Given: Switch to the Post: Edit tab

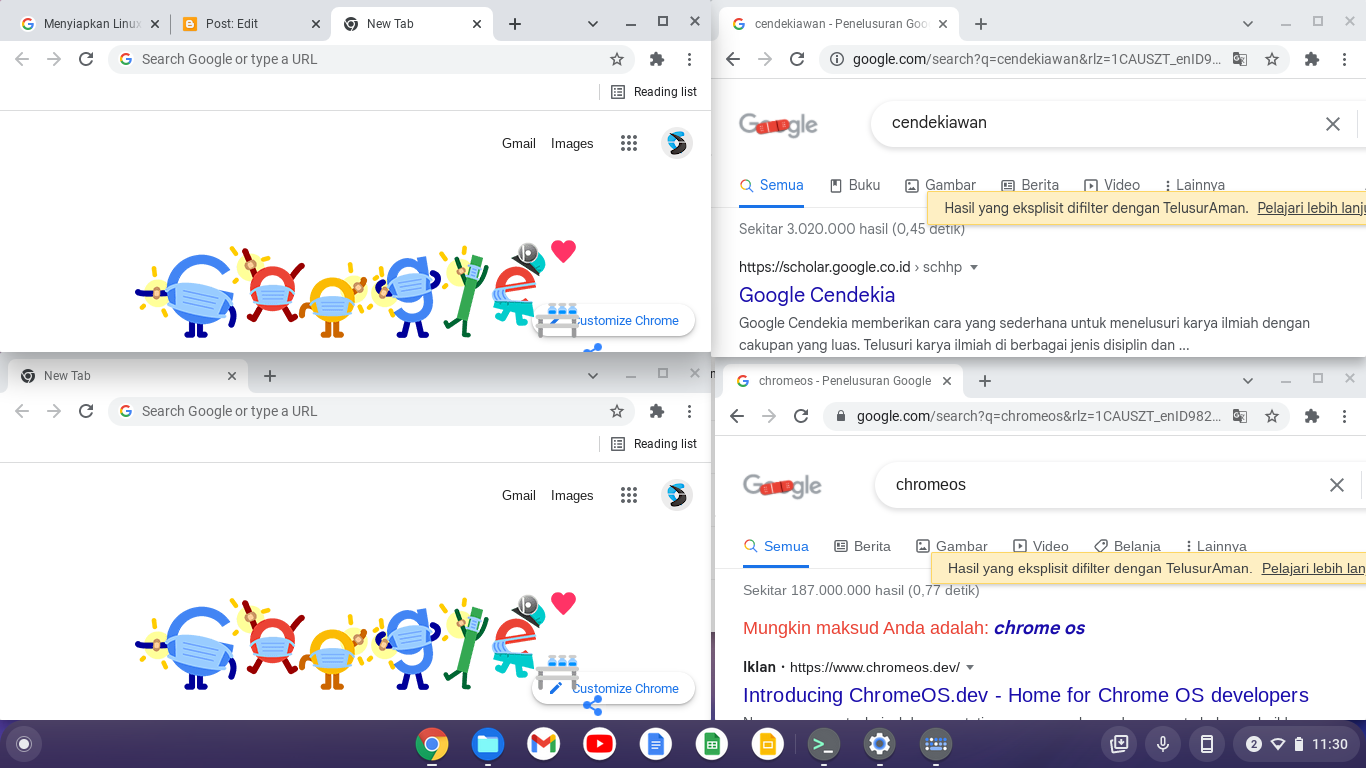Looking at the screenshot, I should (252, 24).
